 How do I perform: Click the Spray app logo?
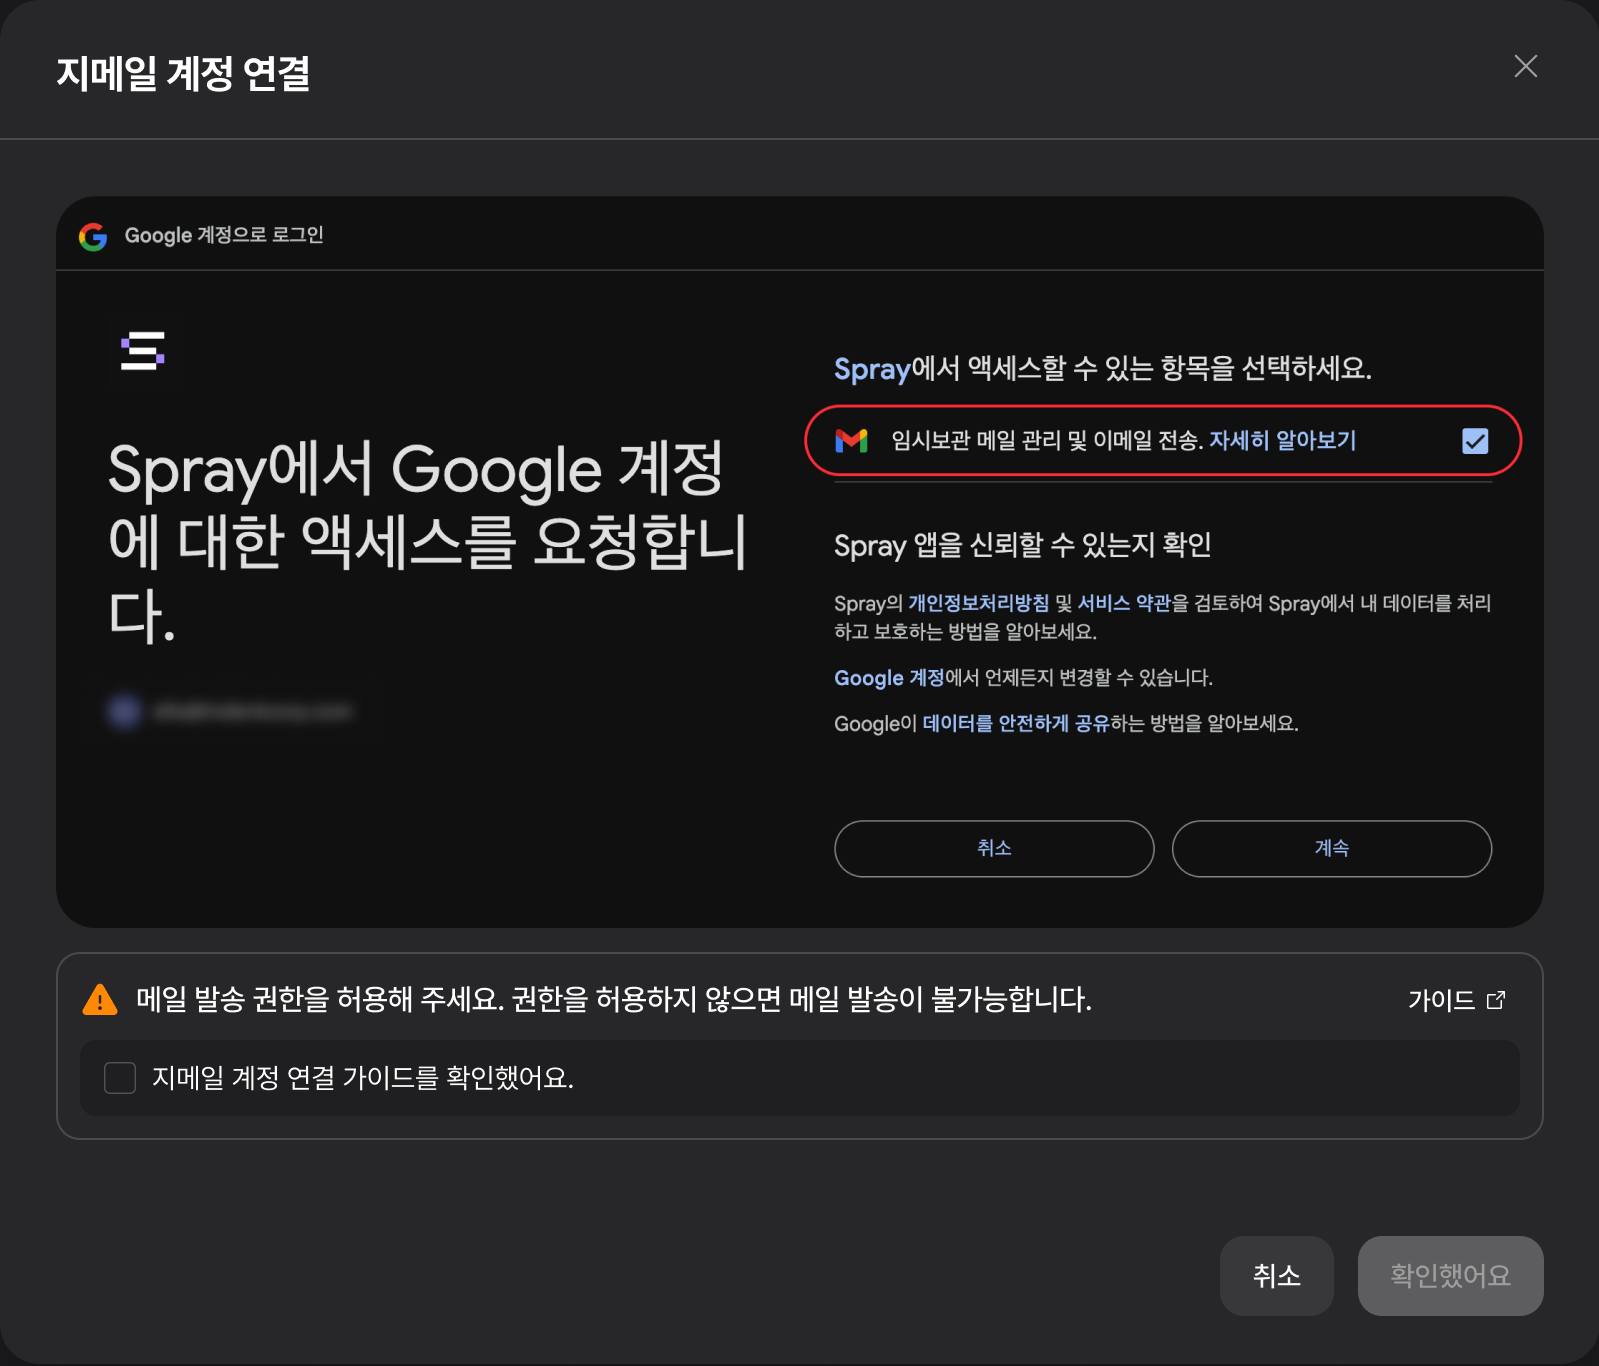tap(142, 351)
